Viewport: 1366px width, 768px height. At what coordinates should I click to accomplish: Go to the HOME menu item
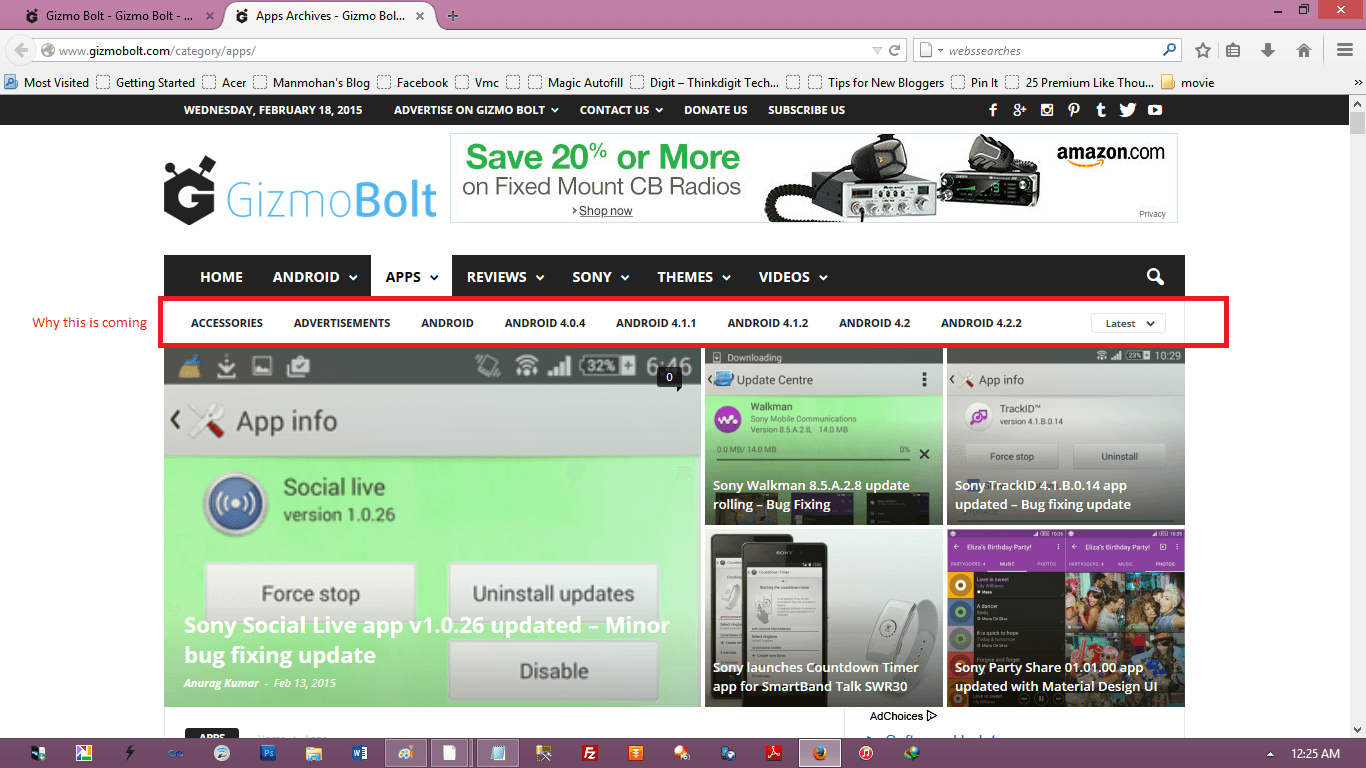pyautogui.click(x=221, y=277)
